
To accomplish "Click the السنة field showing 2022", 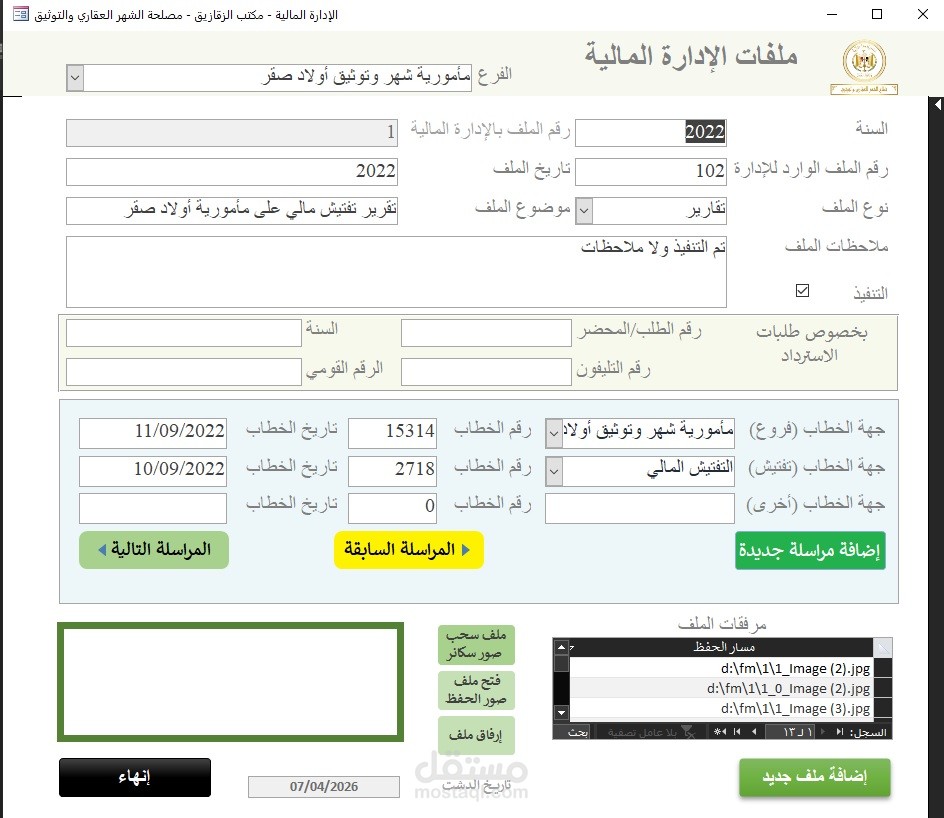I will [651, 132].
